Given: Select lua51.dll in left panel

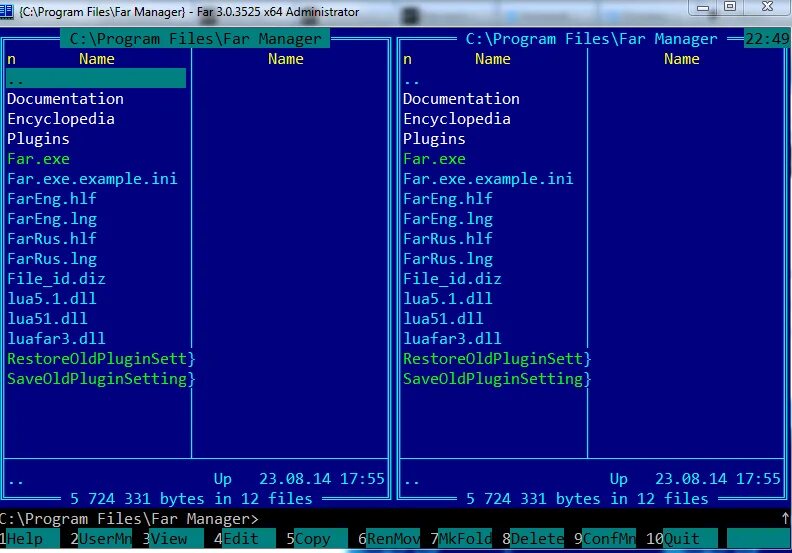Looking at the screenshot, I should pyautogui.click(x=47, y=318).
